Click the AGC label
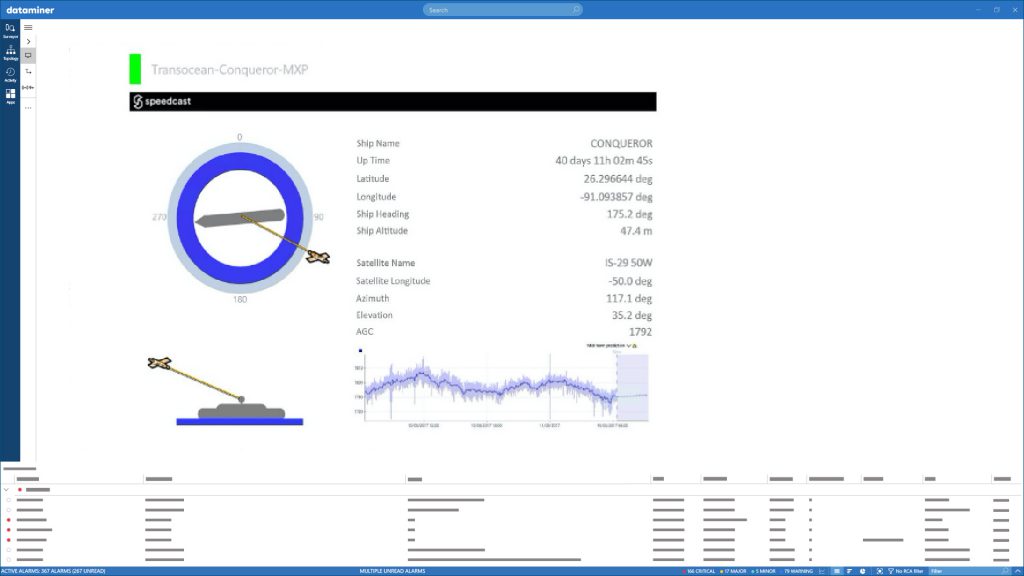Viewport: 1024px width, 576px height. [364, 332]
